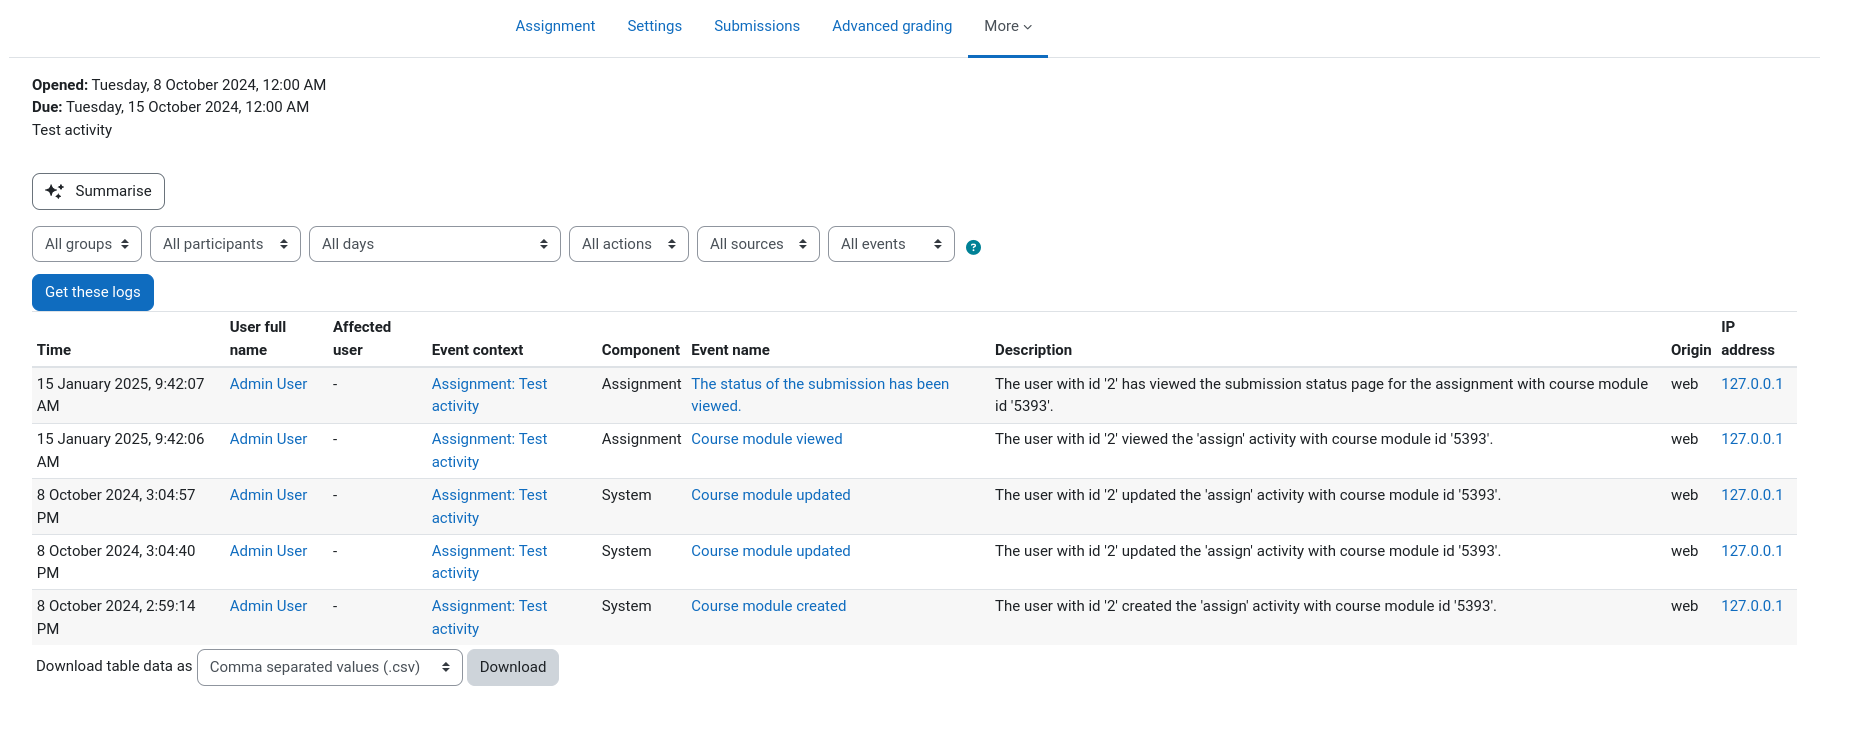The width and height of the screenshot is (1868, 737).
Task: Click the Summarise button
Action: pyautogui.click(x=98, y=191)
